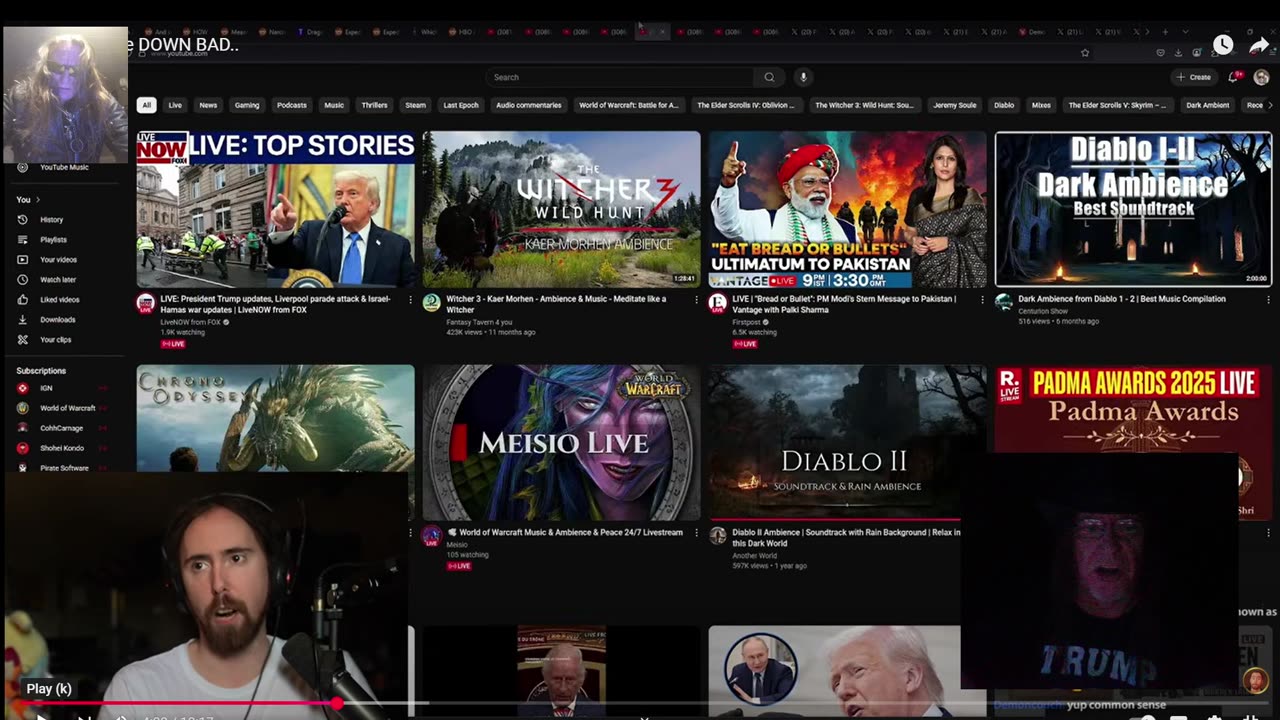Click the Centurion Show channel avatar
1280x720 pixels.
click(x=1004, y=303)
